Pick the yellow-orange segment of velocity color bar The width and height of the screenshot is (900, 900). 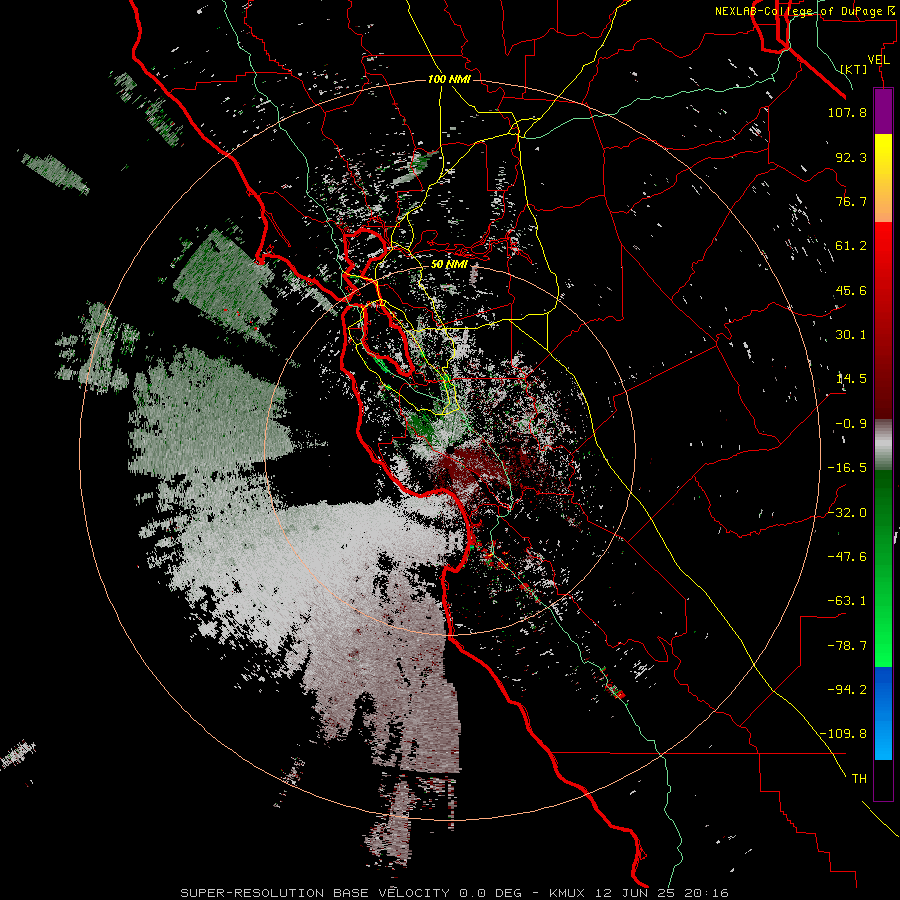coord(883,178)
